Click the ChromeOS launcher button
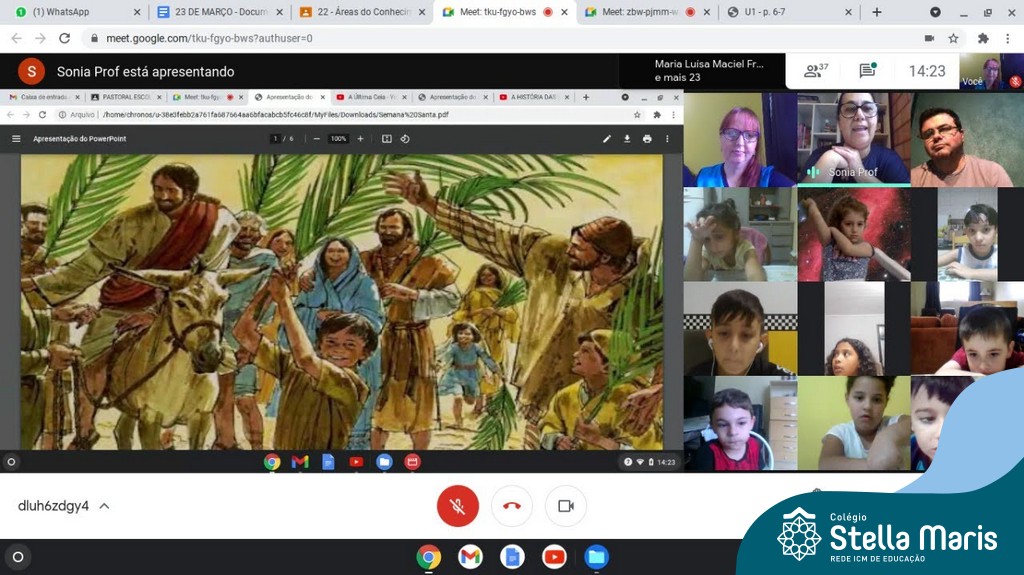This screenshot has height=575, width=1024. 17,557
